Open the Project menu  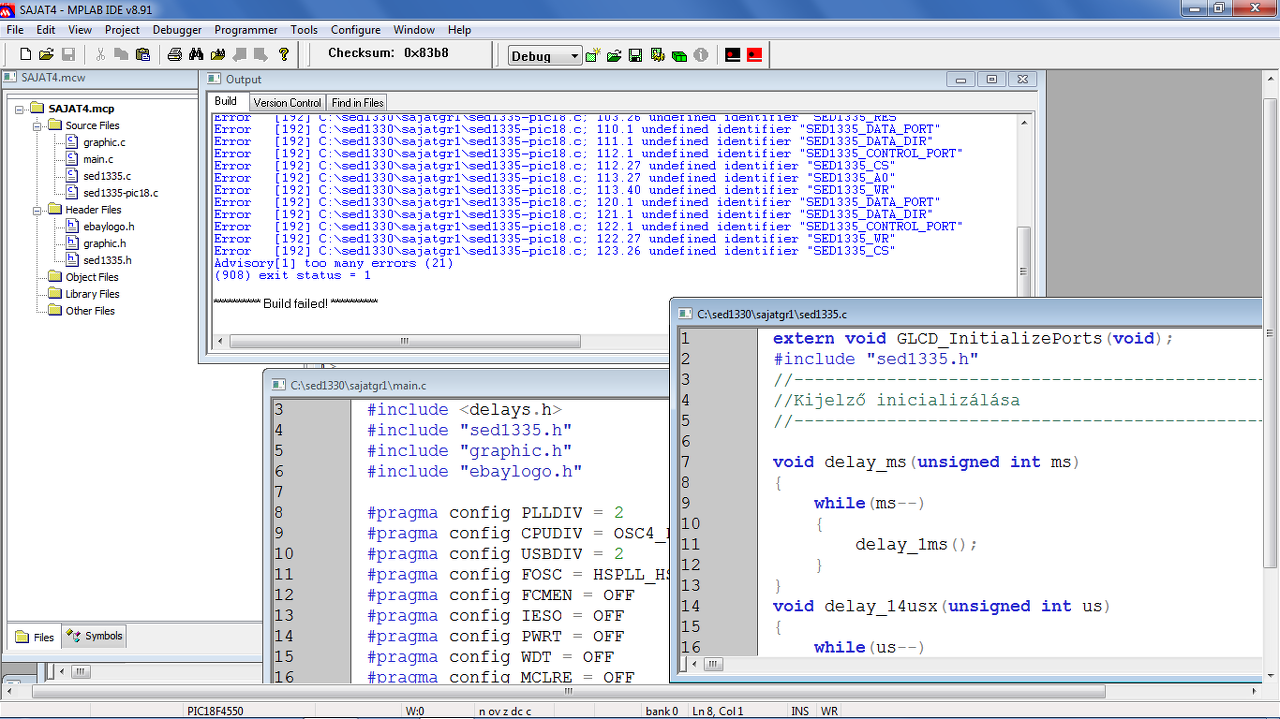122,30
